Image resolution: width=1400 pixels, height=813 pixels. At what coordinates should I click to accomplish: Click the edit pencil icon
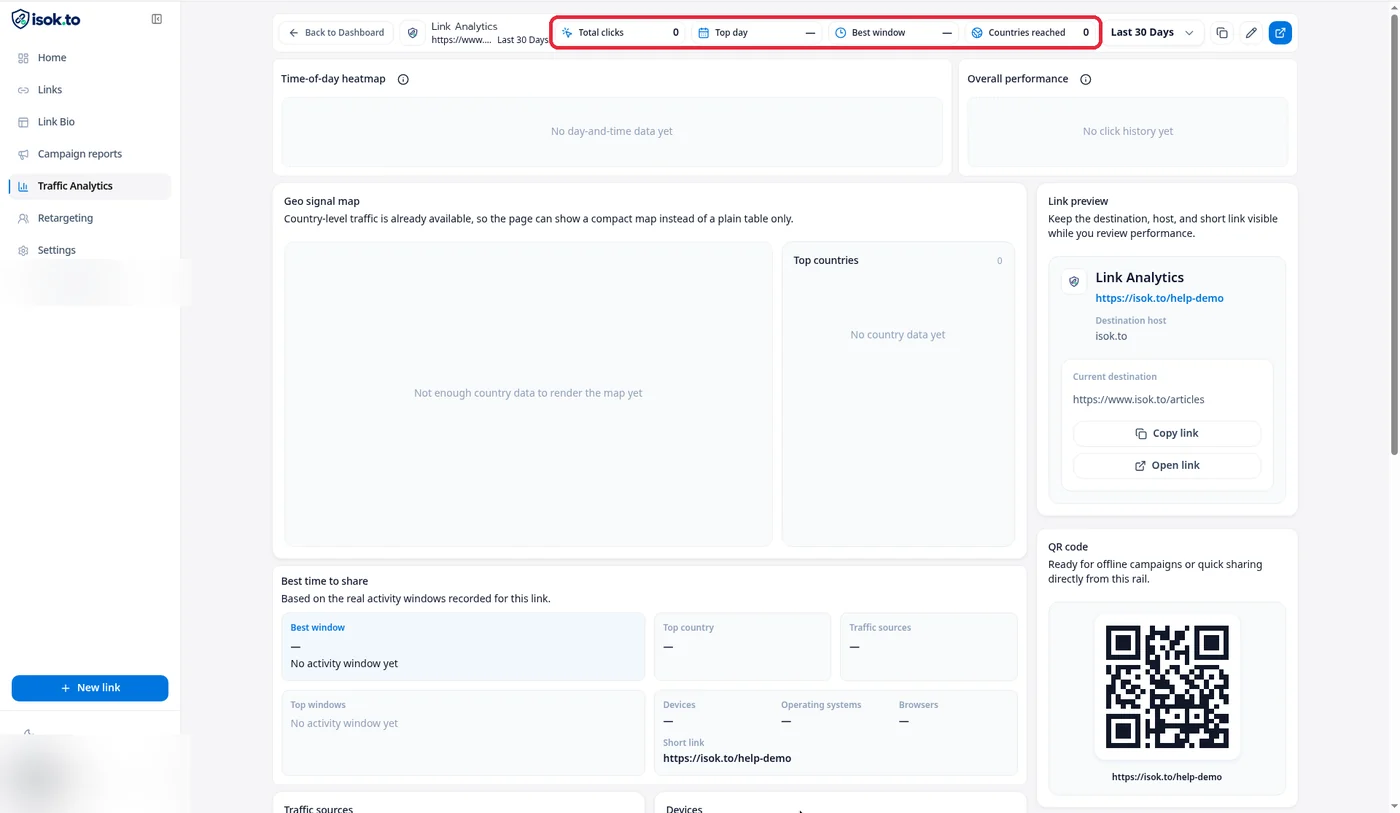pos(1251,33)
